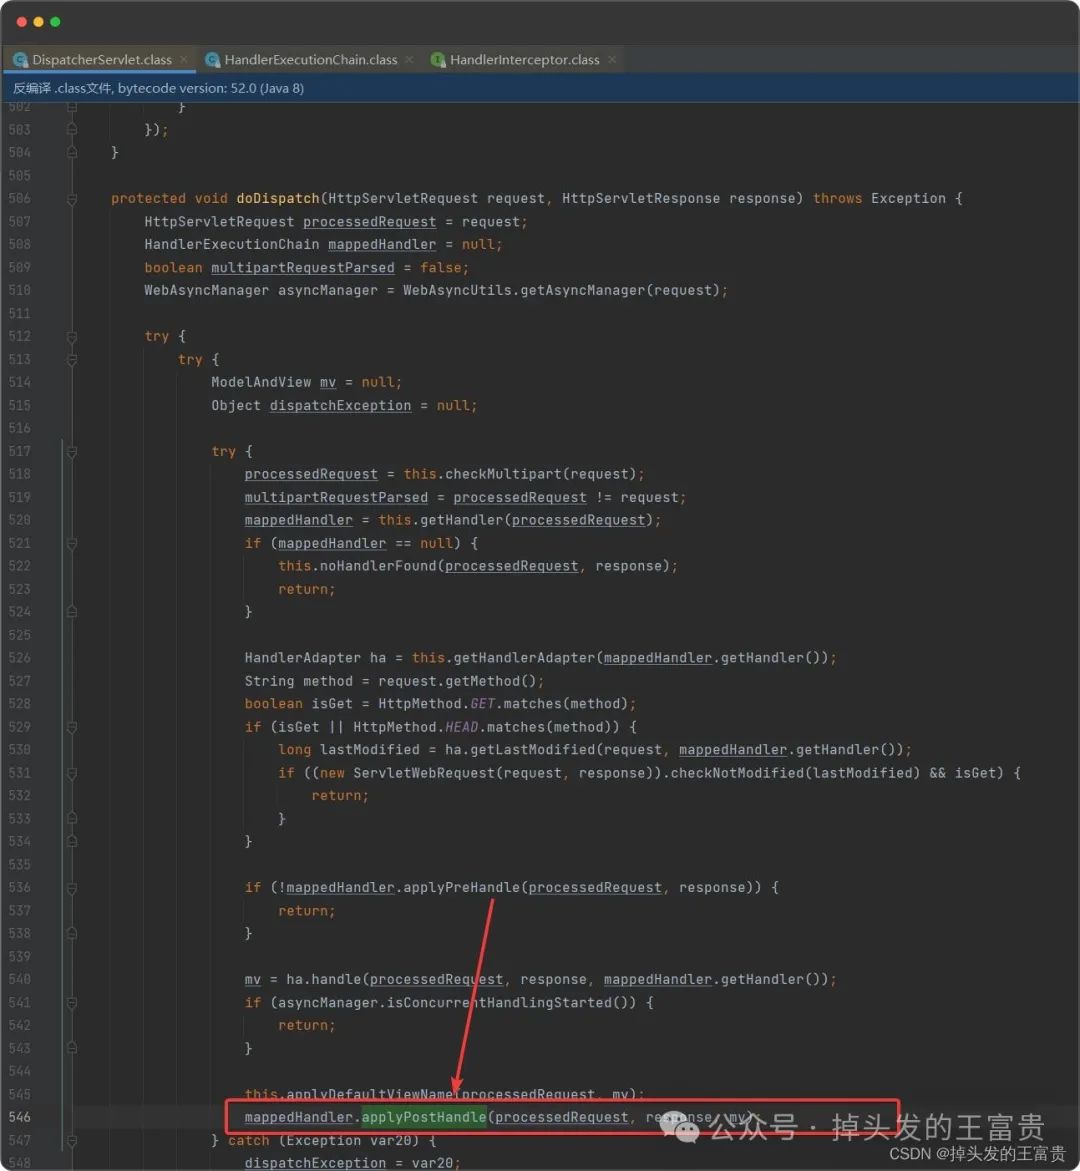
Task: Click the decompiled .class file banner
Action: [540, 88]
